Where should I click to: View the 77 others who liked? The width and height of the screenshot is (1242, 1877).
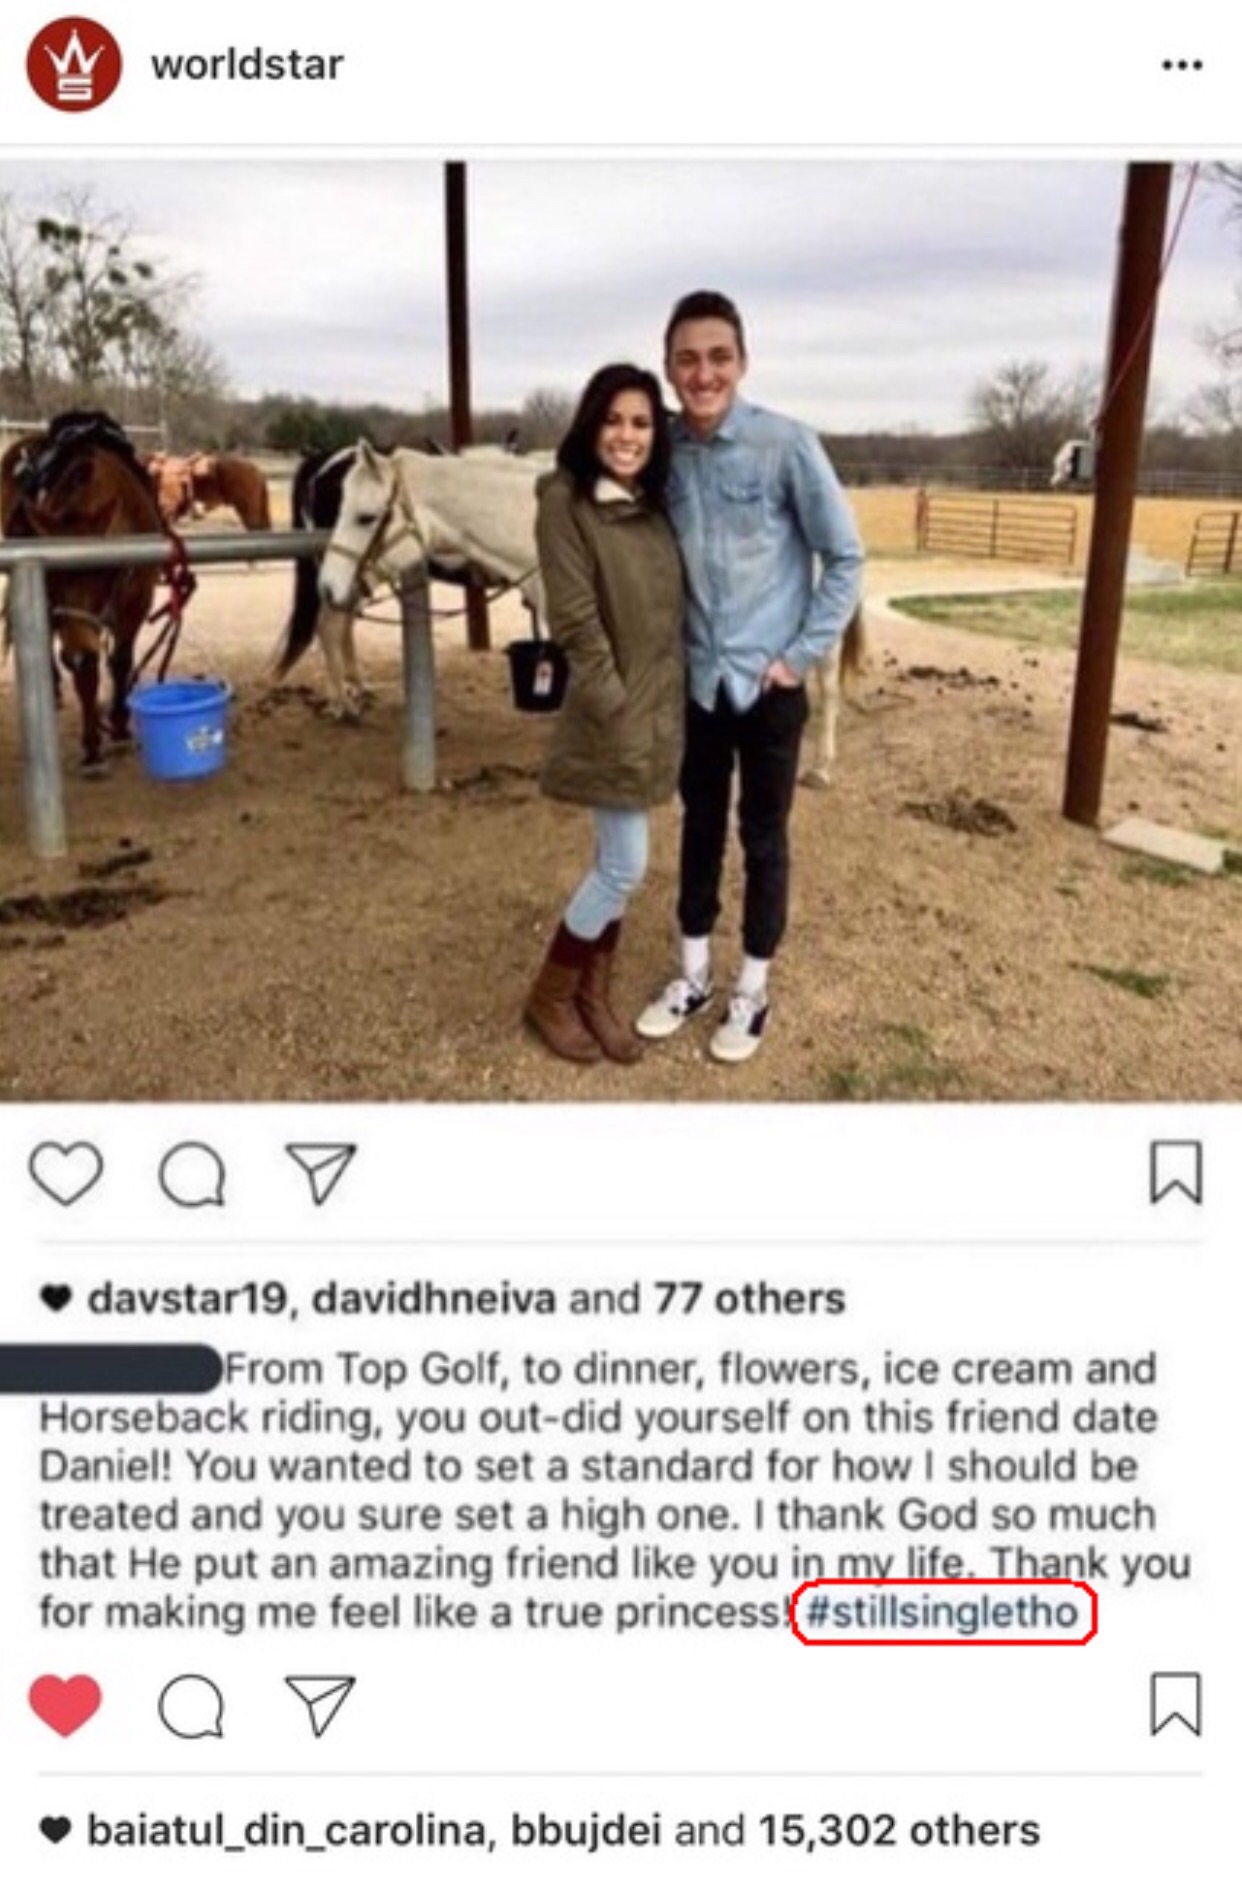point(750,1298)
